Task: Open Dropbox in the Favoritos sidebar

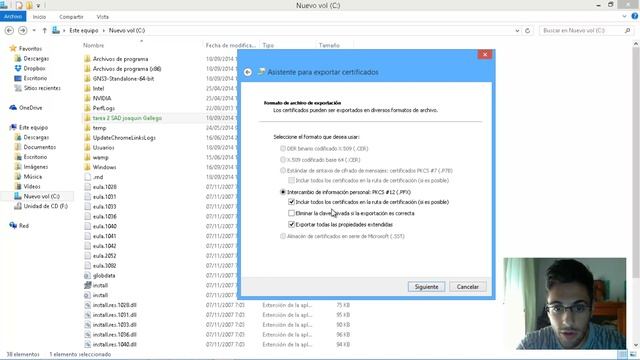Action: pyautogui.click(x=34, y=68)
